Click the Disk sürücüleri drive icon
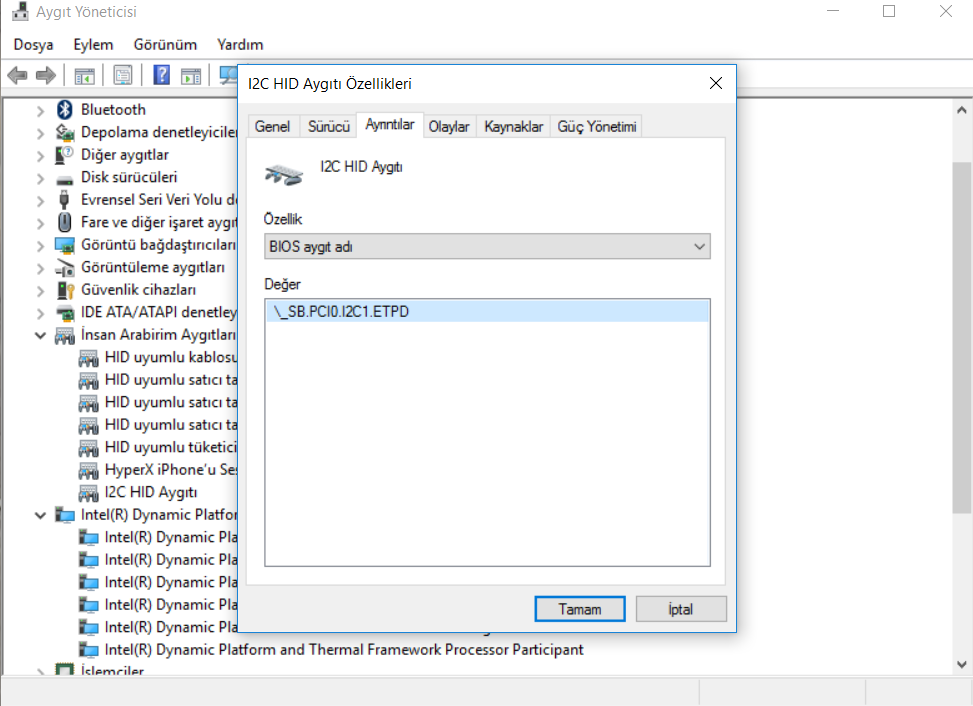The image size is (973, 706). 65,178
